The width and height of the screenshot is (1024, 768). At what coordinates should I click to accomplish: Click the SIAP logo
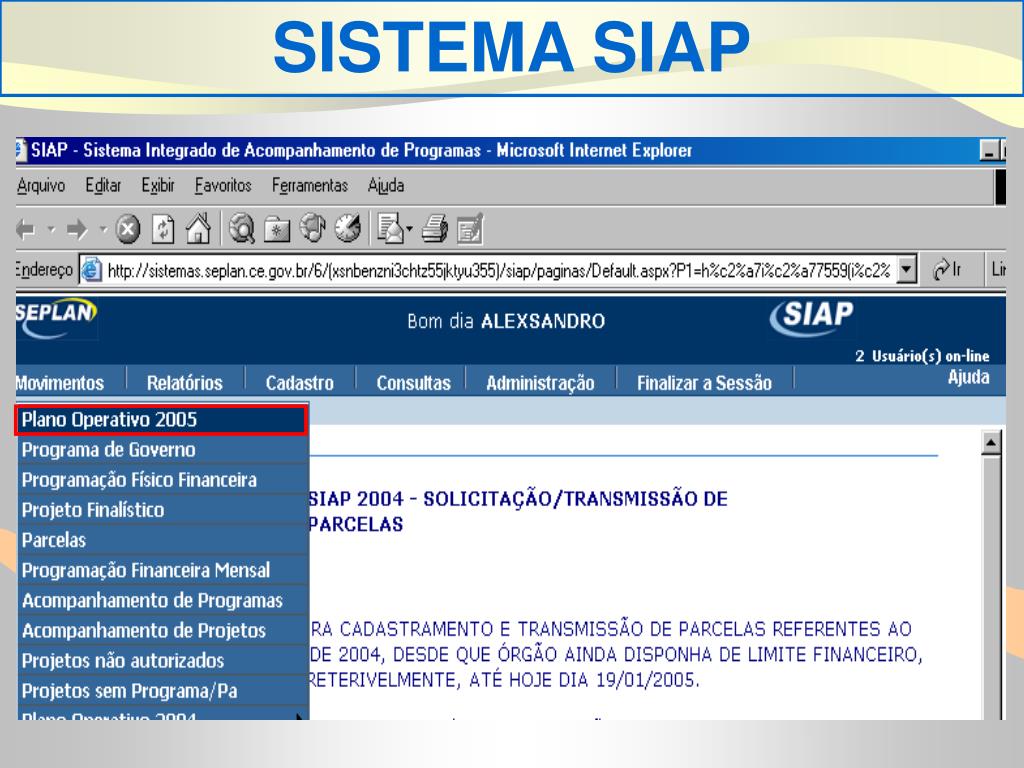812,317
